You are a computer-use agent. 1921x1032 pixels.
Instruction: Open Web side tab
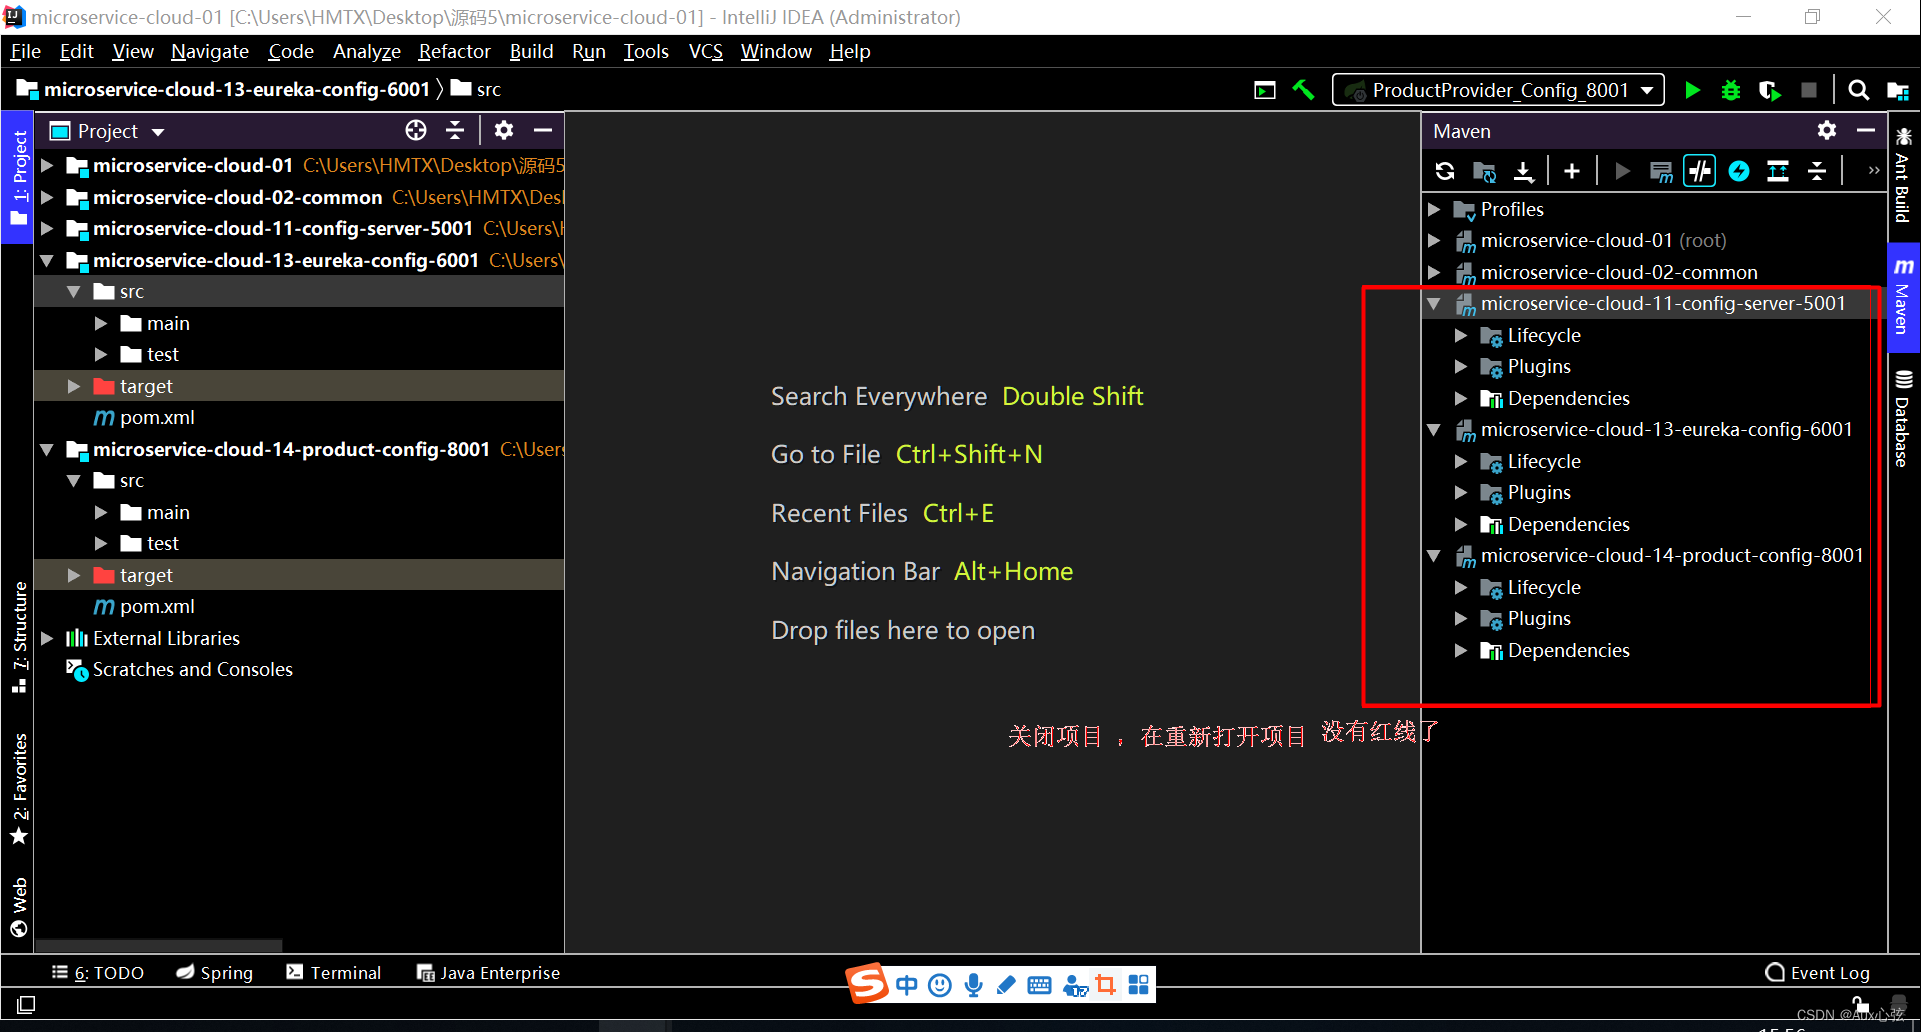point(19,907)
